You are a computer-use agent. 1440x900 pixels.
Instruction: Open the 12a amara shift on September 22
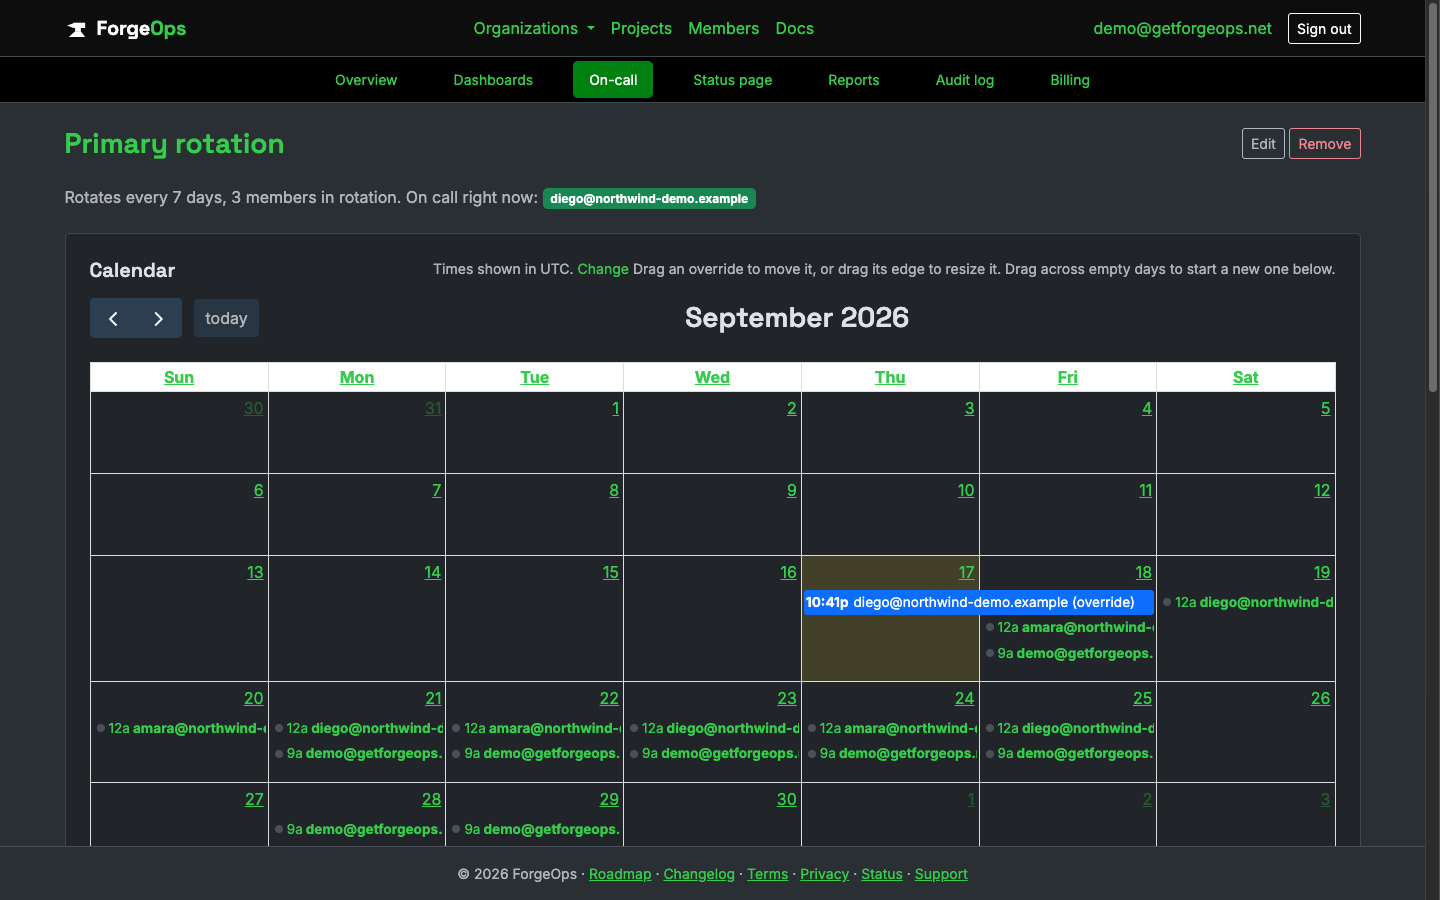(535, 728)
